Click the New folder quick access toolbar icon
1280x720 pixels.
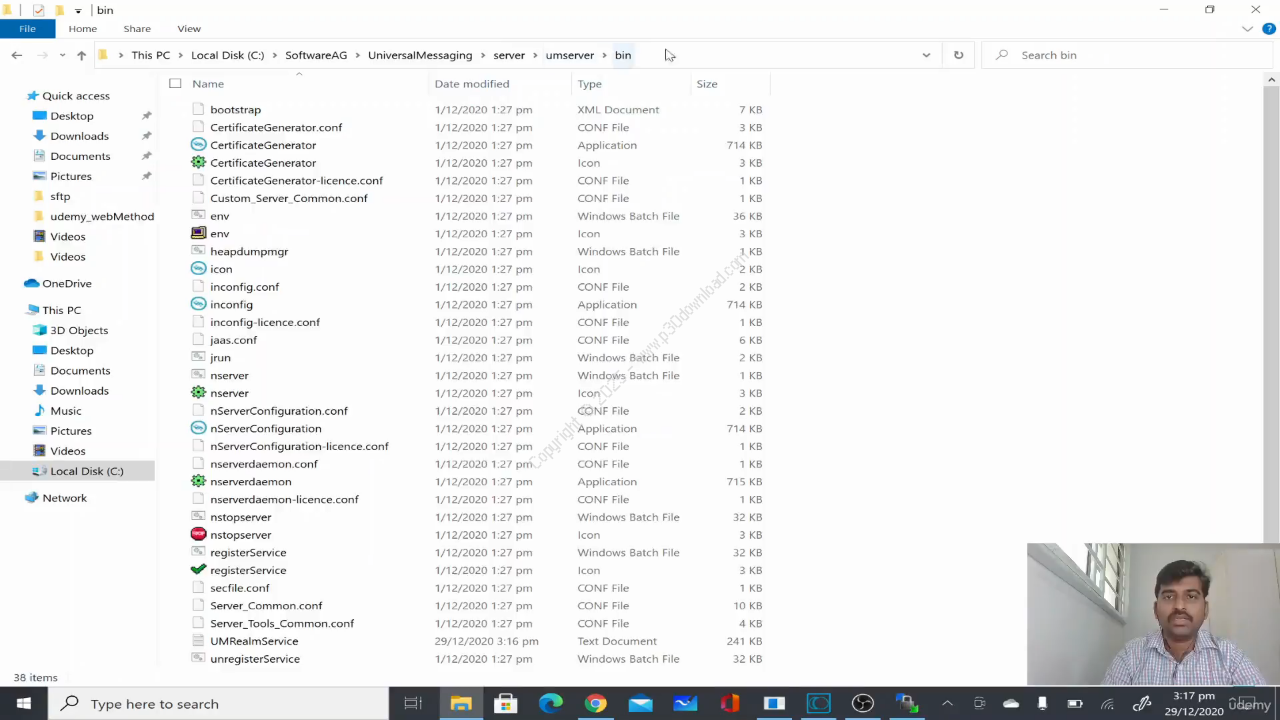pyautogui.click(x=60, y=10)
